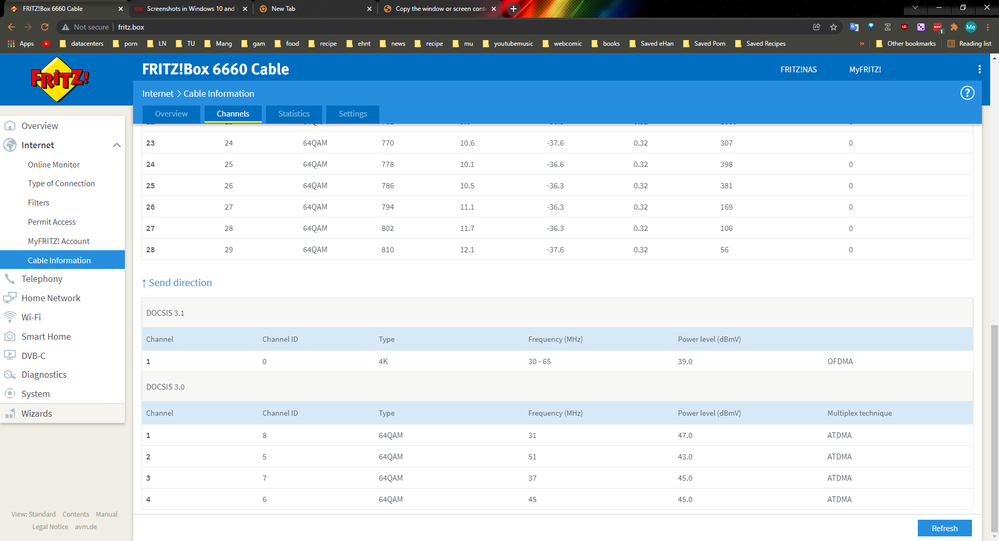Switch to the Statistics tab
This screenshot has height=541, width=999.
click(294, 114)
